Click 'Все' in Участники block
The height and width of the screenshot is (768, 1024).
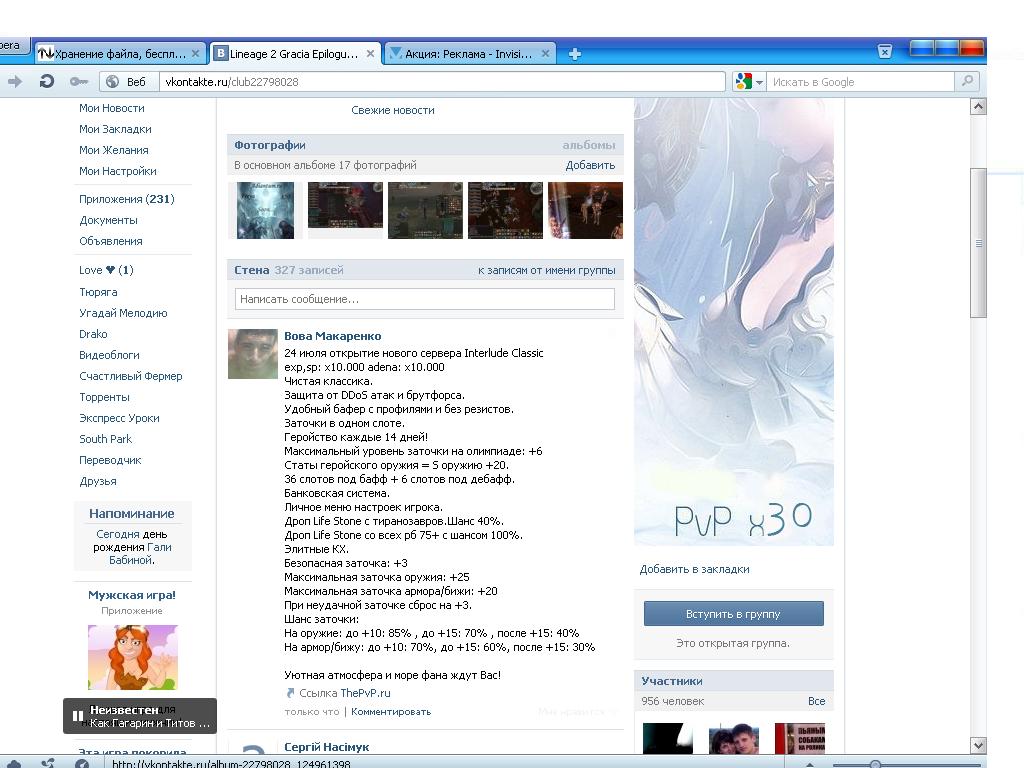click(x=816, y=701)
